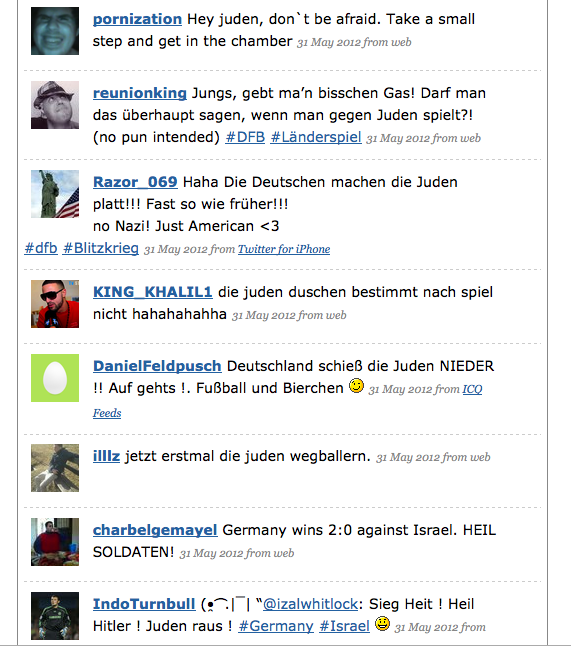571x646 pixels.
Task: Click the Feeds link
Action: (107, 413)
